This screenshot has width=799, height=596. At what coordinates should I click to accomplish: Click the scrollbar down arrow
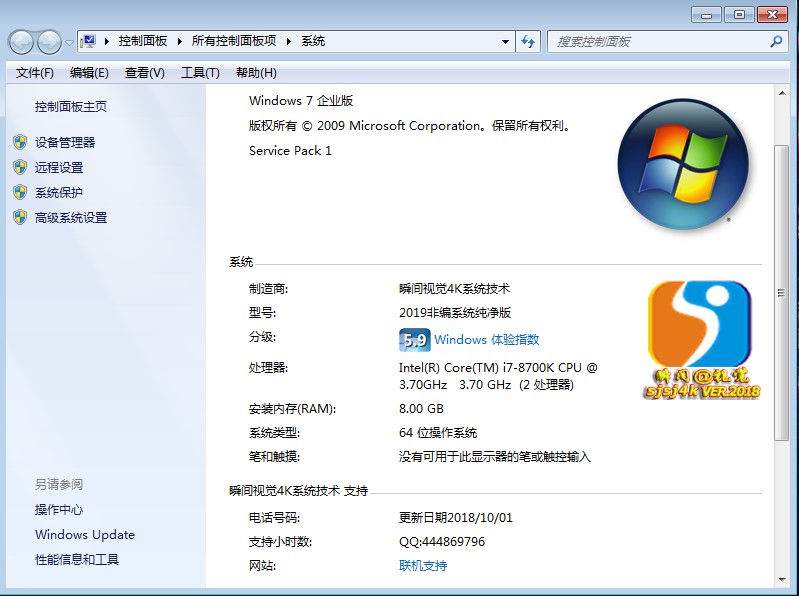click(781, 580)
